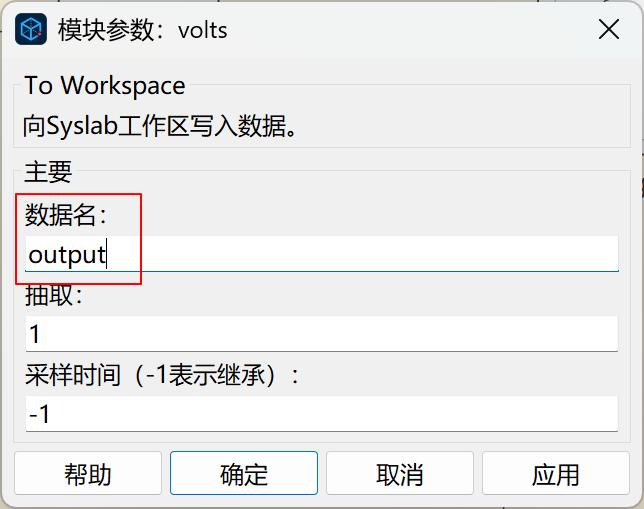Click the 抽取 label
Viewport: 644px width, 509px height.
54,295
